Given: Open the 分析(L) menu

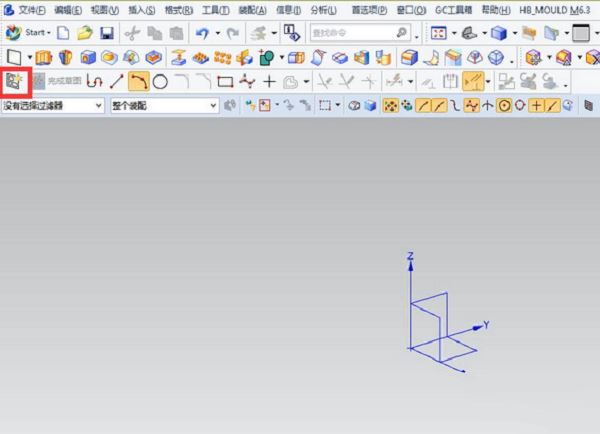Looking at the screenshot, I should (x=323, y=10).
